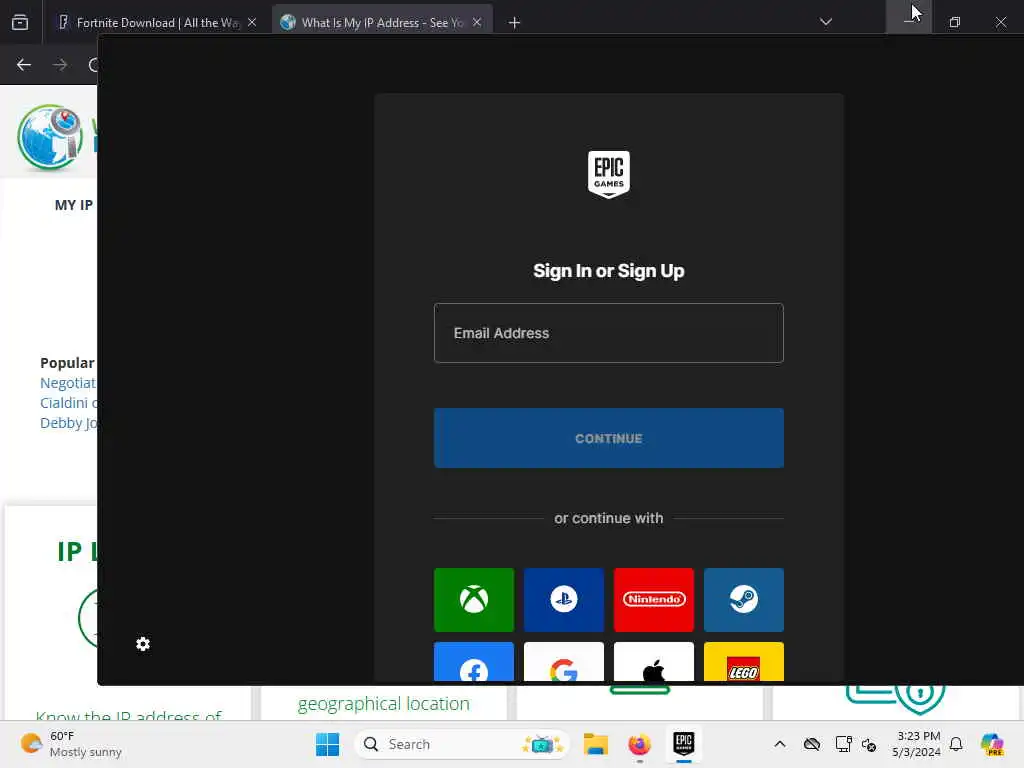Open the clock showing 3:23 PM

(917, 744)
